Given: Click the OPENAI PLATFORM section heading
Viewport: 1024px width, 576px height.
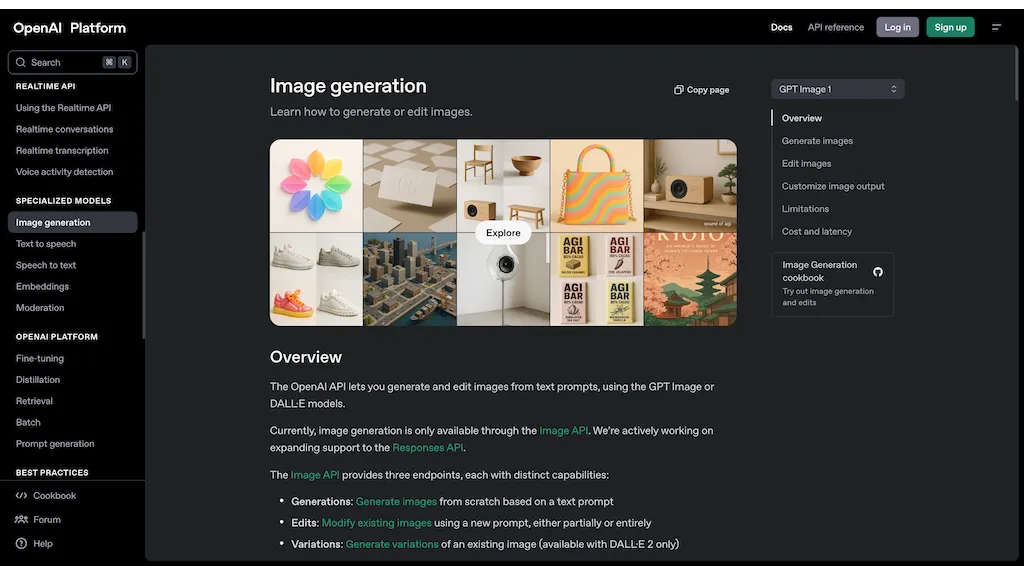Looking at the screenshot, I should point(57,337).
